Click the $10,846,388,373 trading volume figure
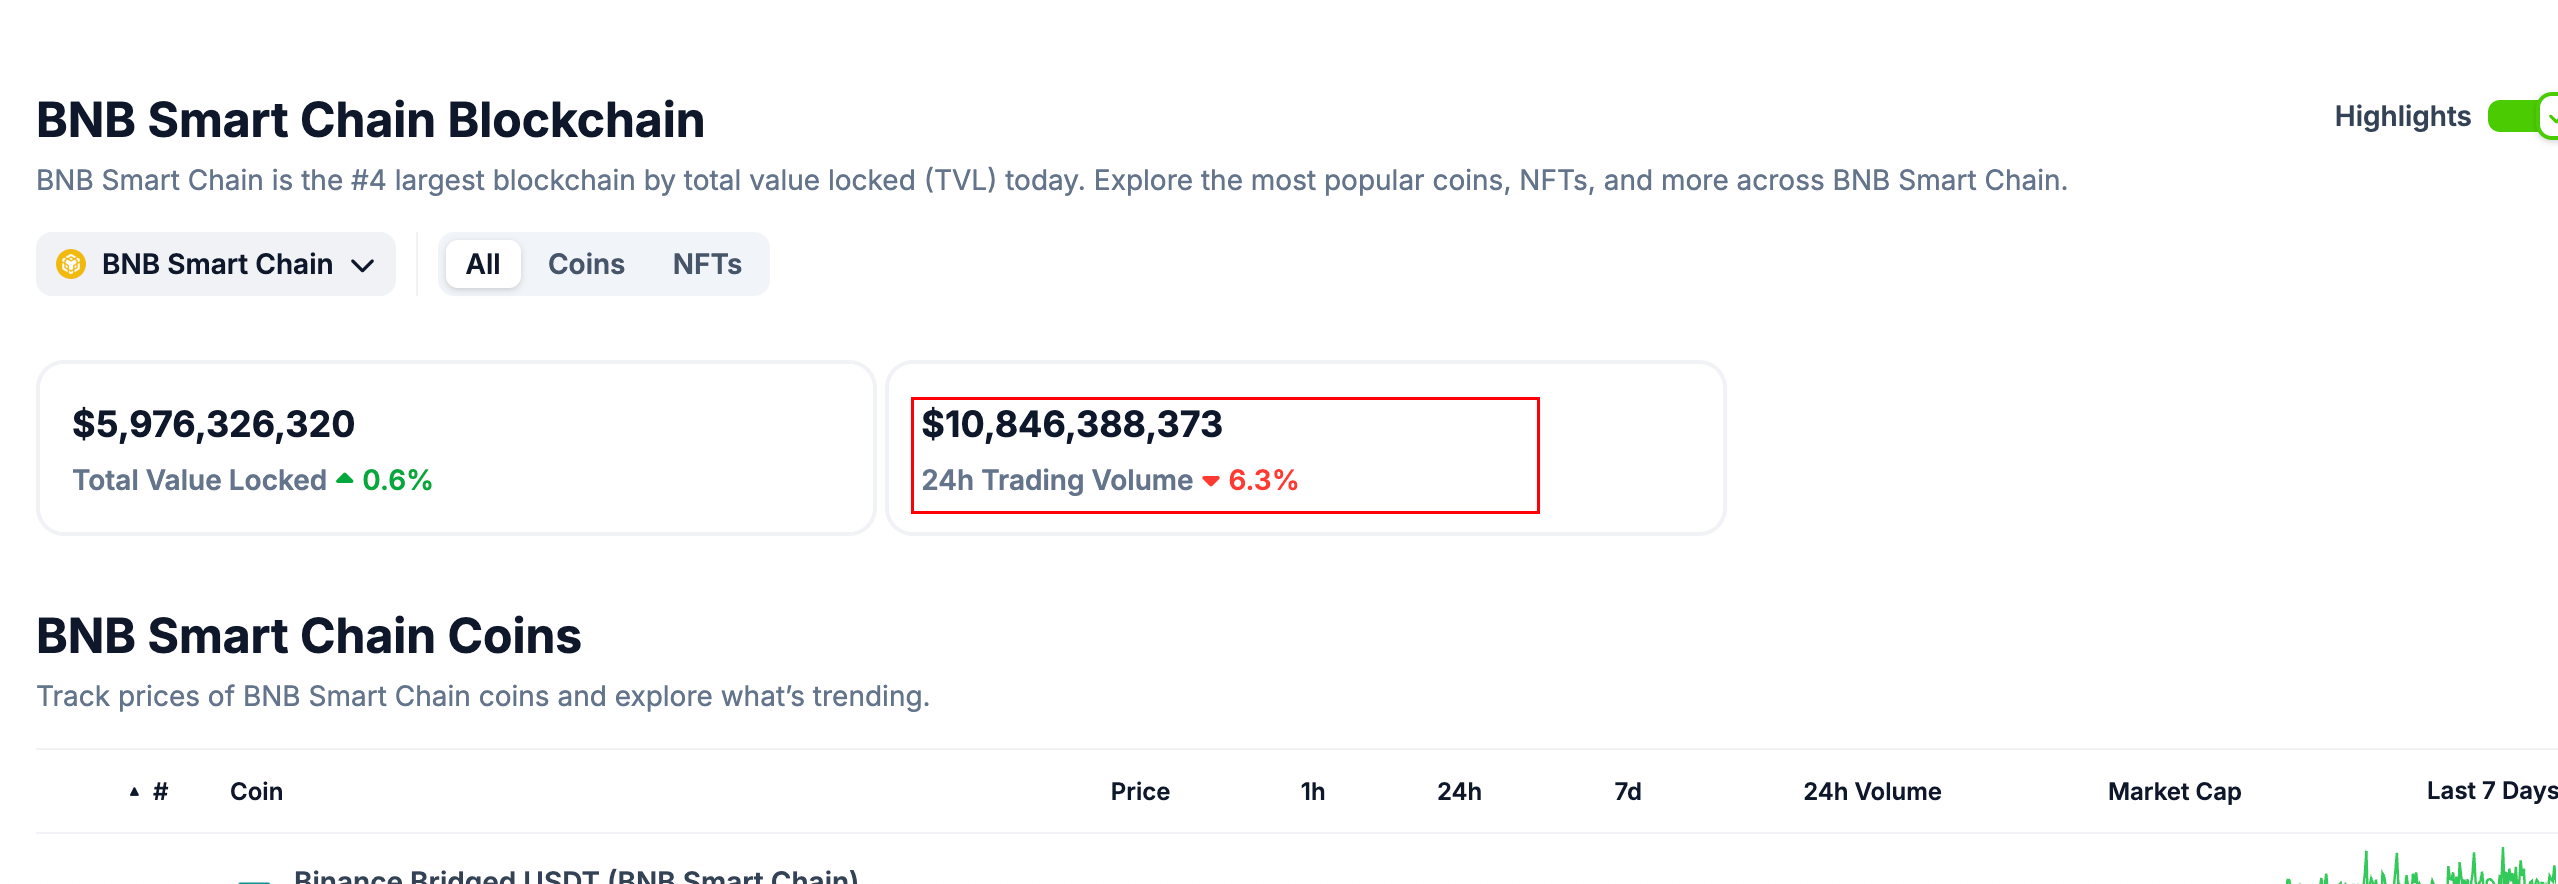The image size is (2558, 884). (x=1071, y=424)
